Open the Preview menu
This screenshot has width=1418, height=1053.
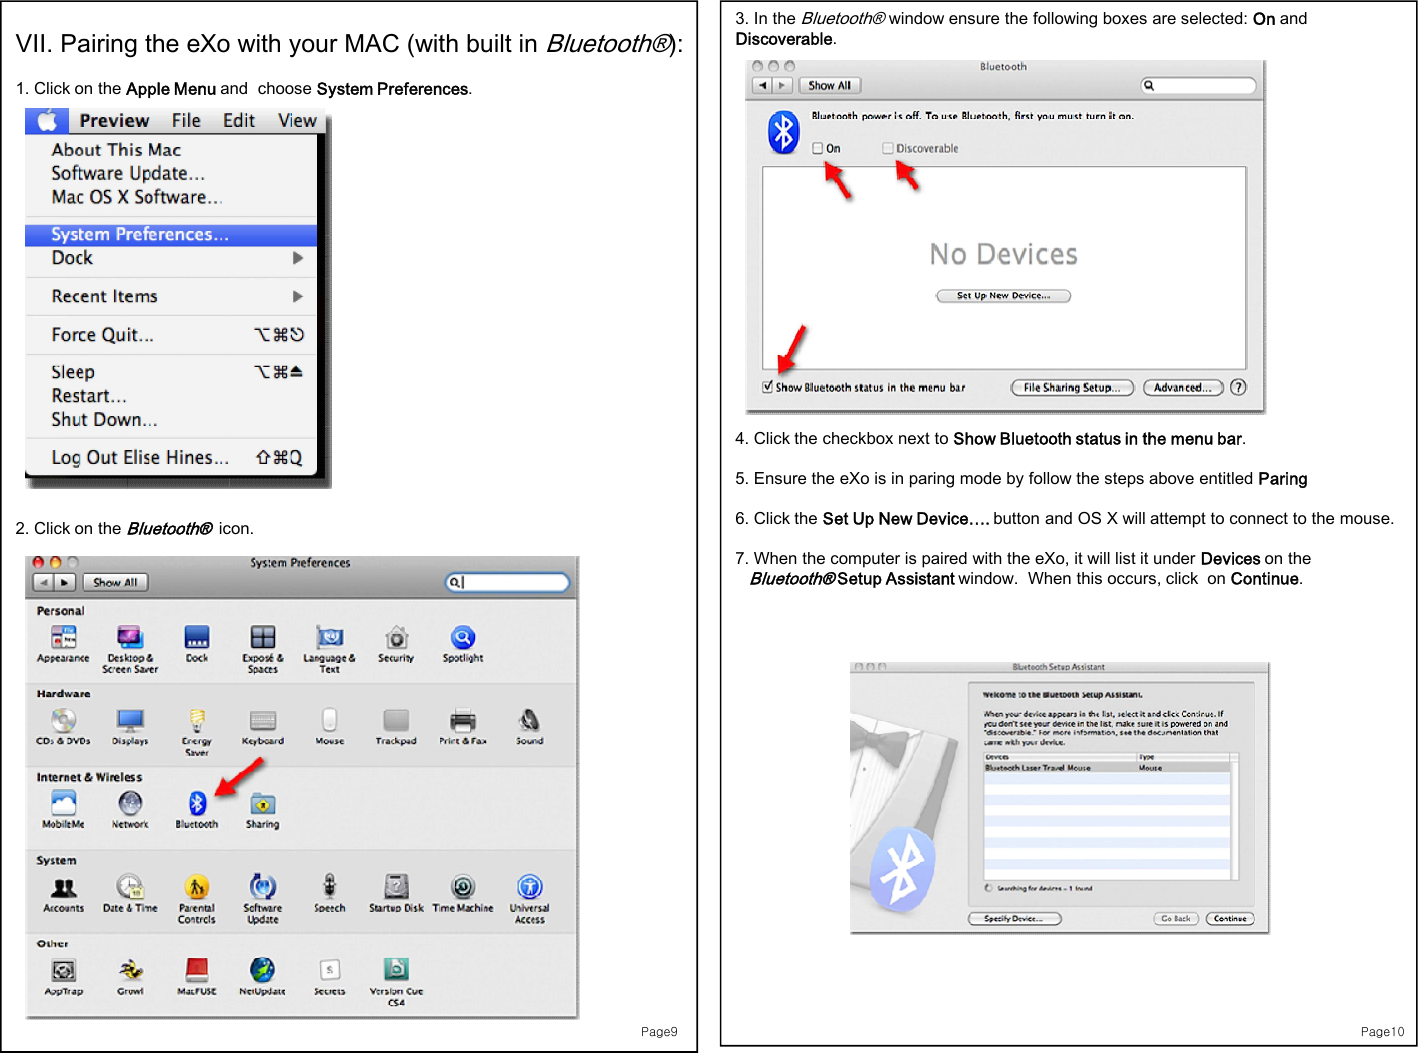click(114, 120)
